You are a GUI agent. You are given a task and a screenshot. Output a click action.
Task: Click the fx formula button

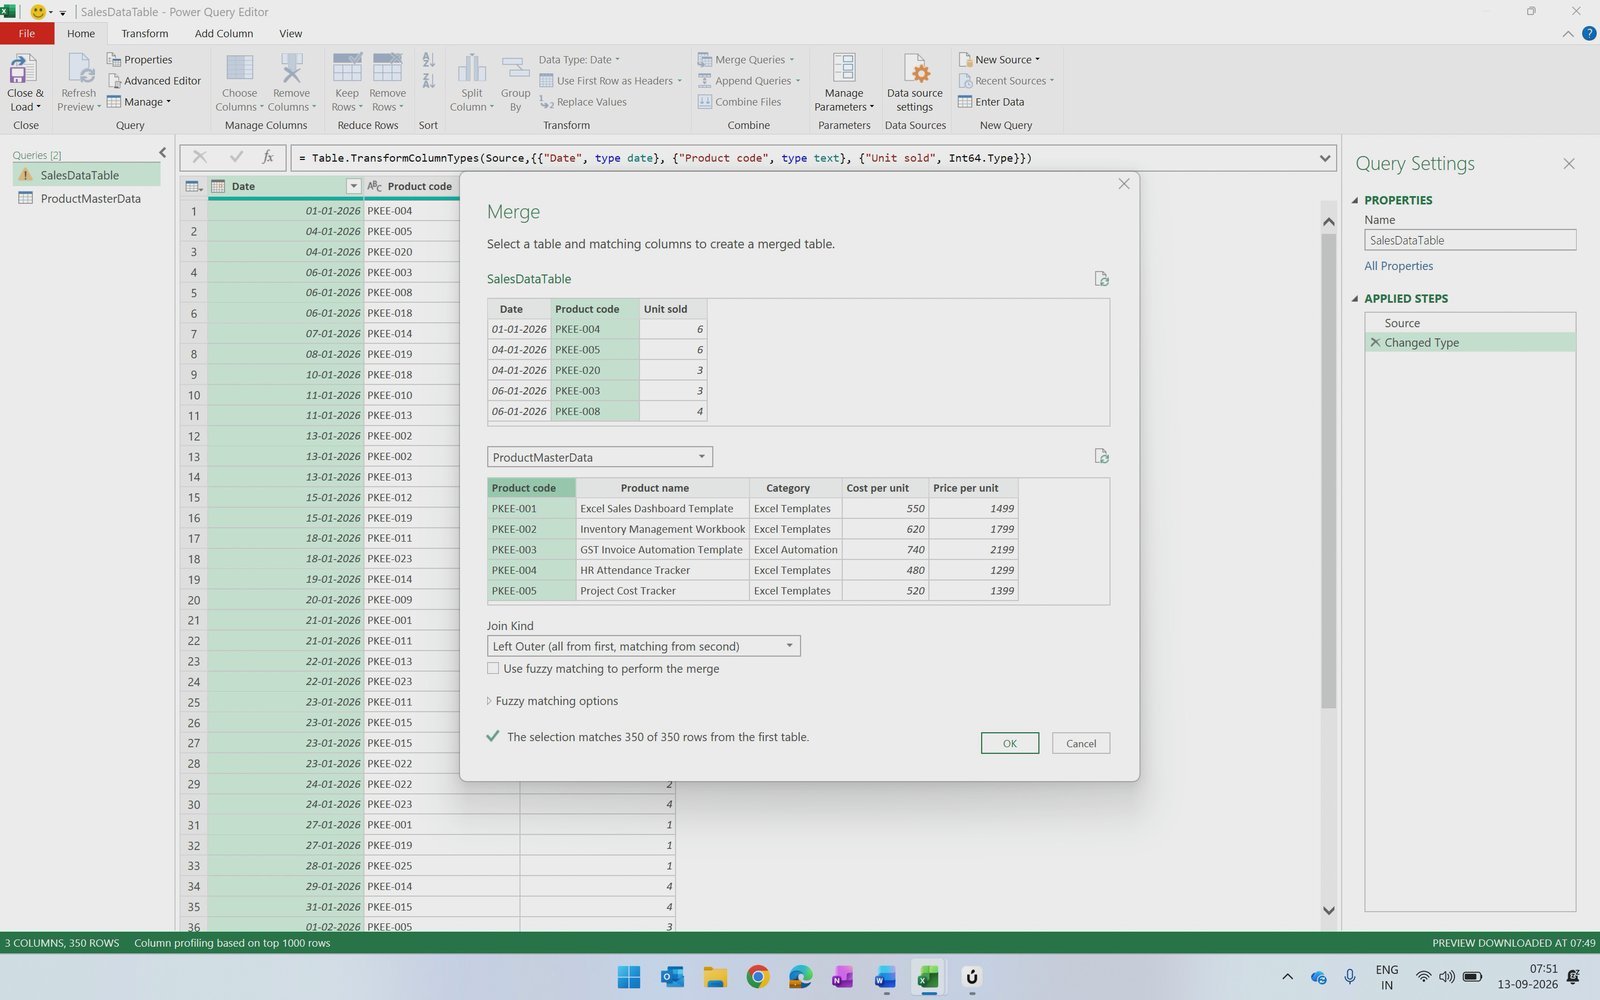pyautogui.click(x=268, y=157)
